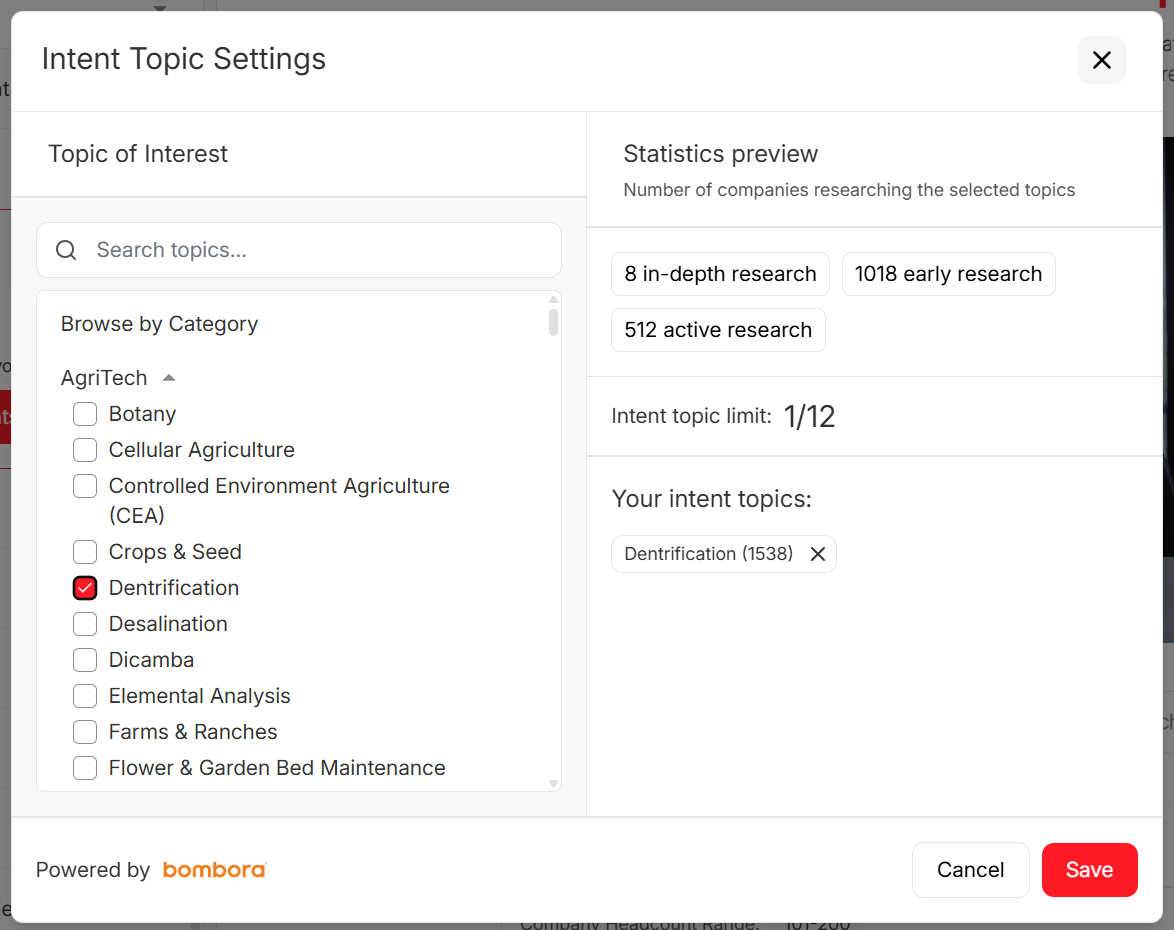This screenshot has height=930, width=1174.
Task: Click the Cancel button
Action: point(970,870)
